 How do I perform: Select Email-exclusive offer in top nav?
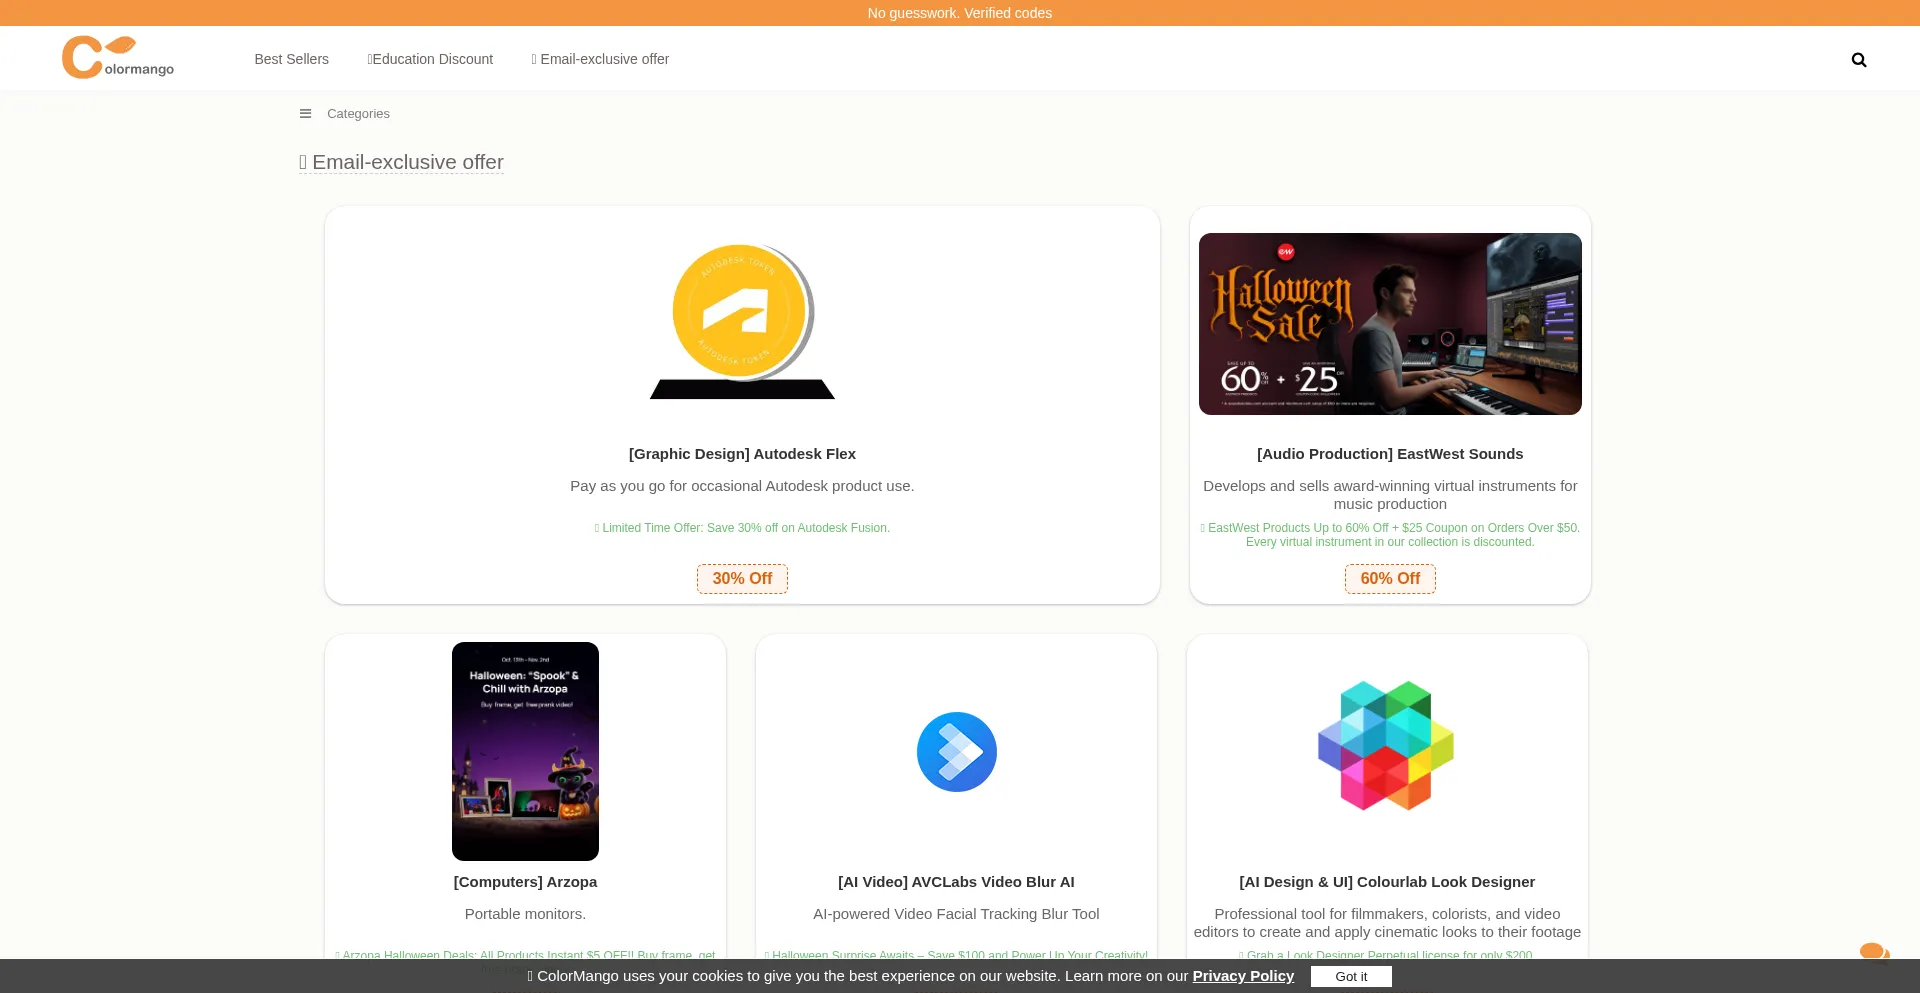[600, 59]
